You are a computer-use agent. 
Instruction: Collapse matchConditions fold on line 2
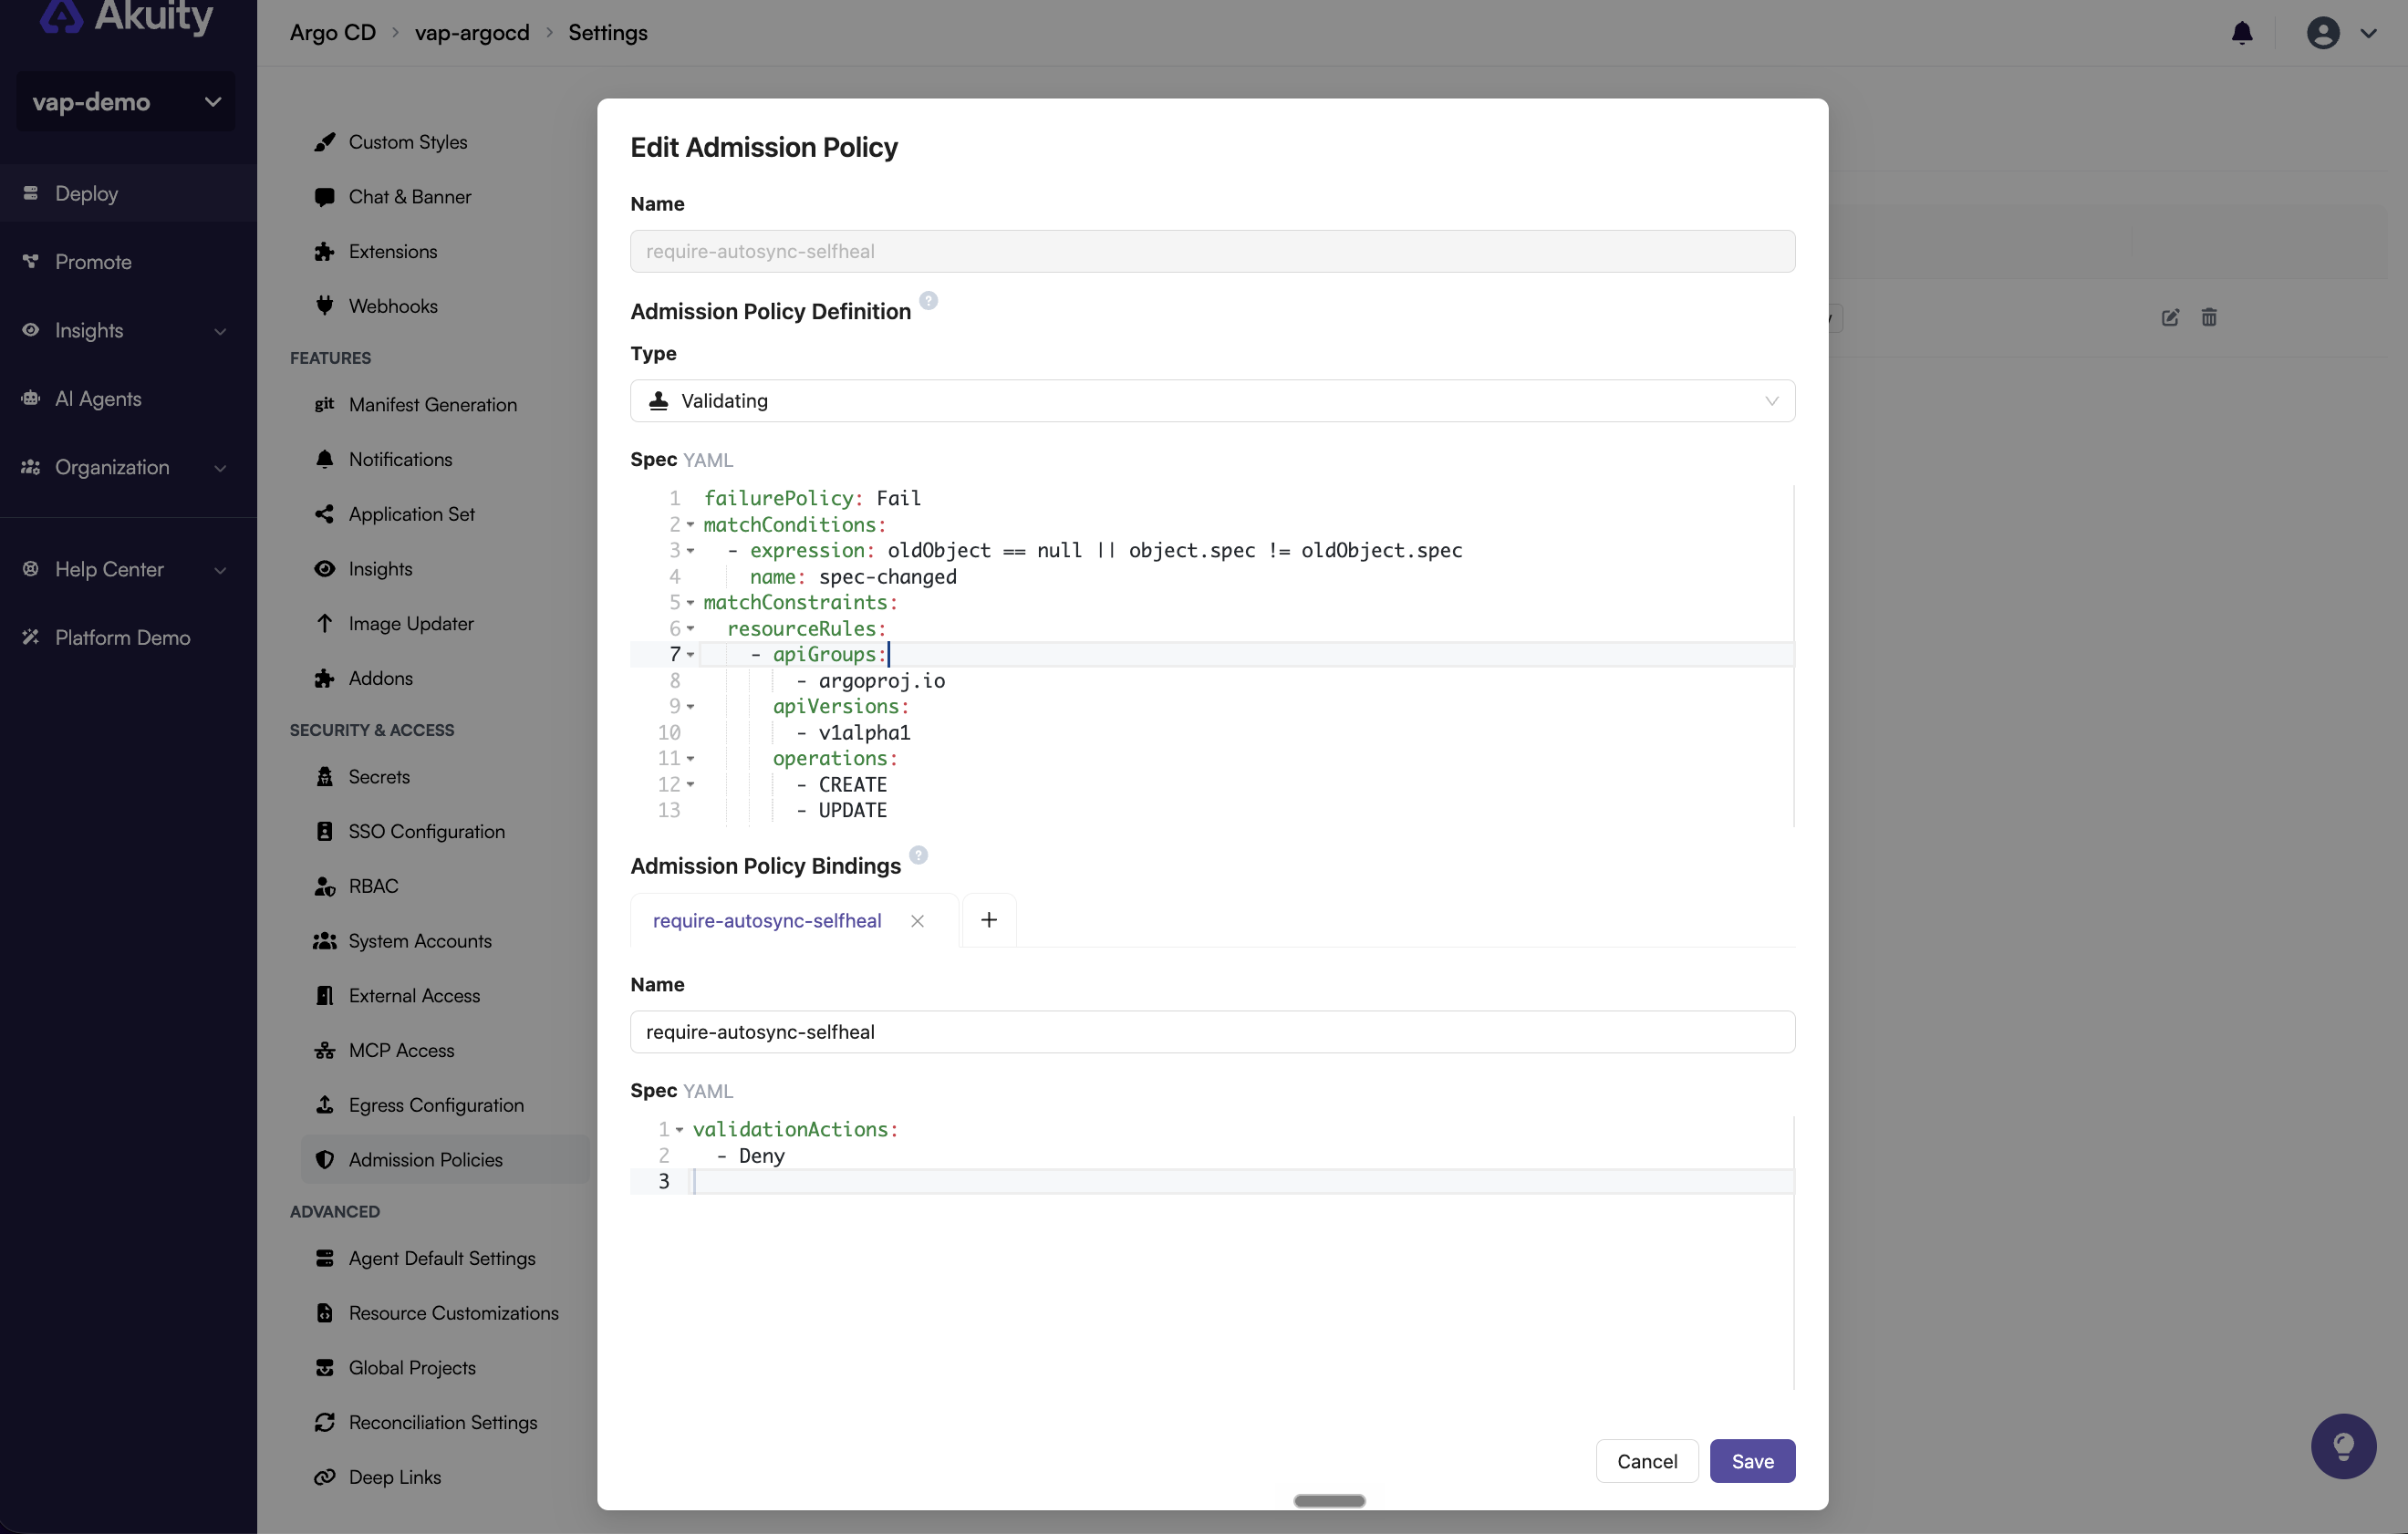click(x=690, y=525)
